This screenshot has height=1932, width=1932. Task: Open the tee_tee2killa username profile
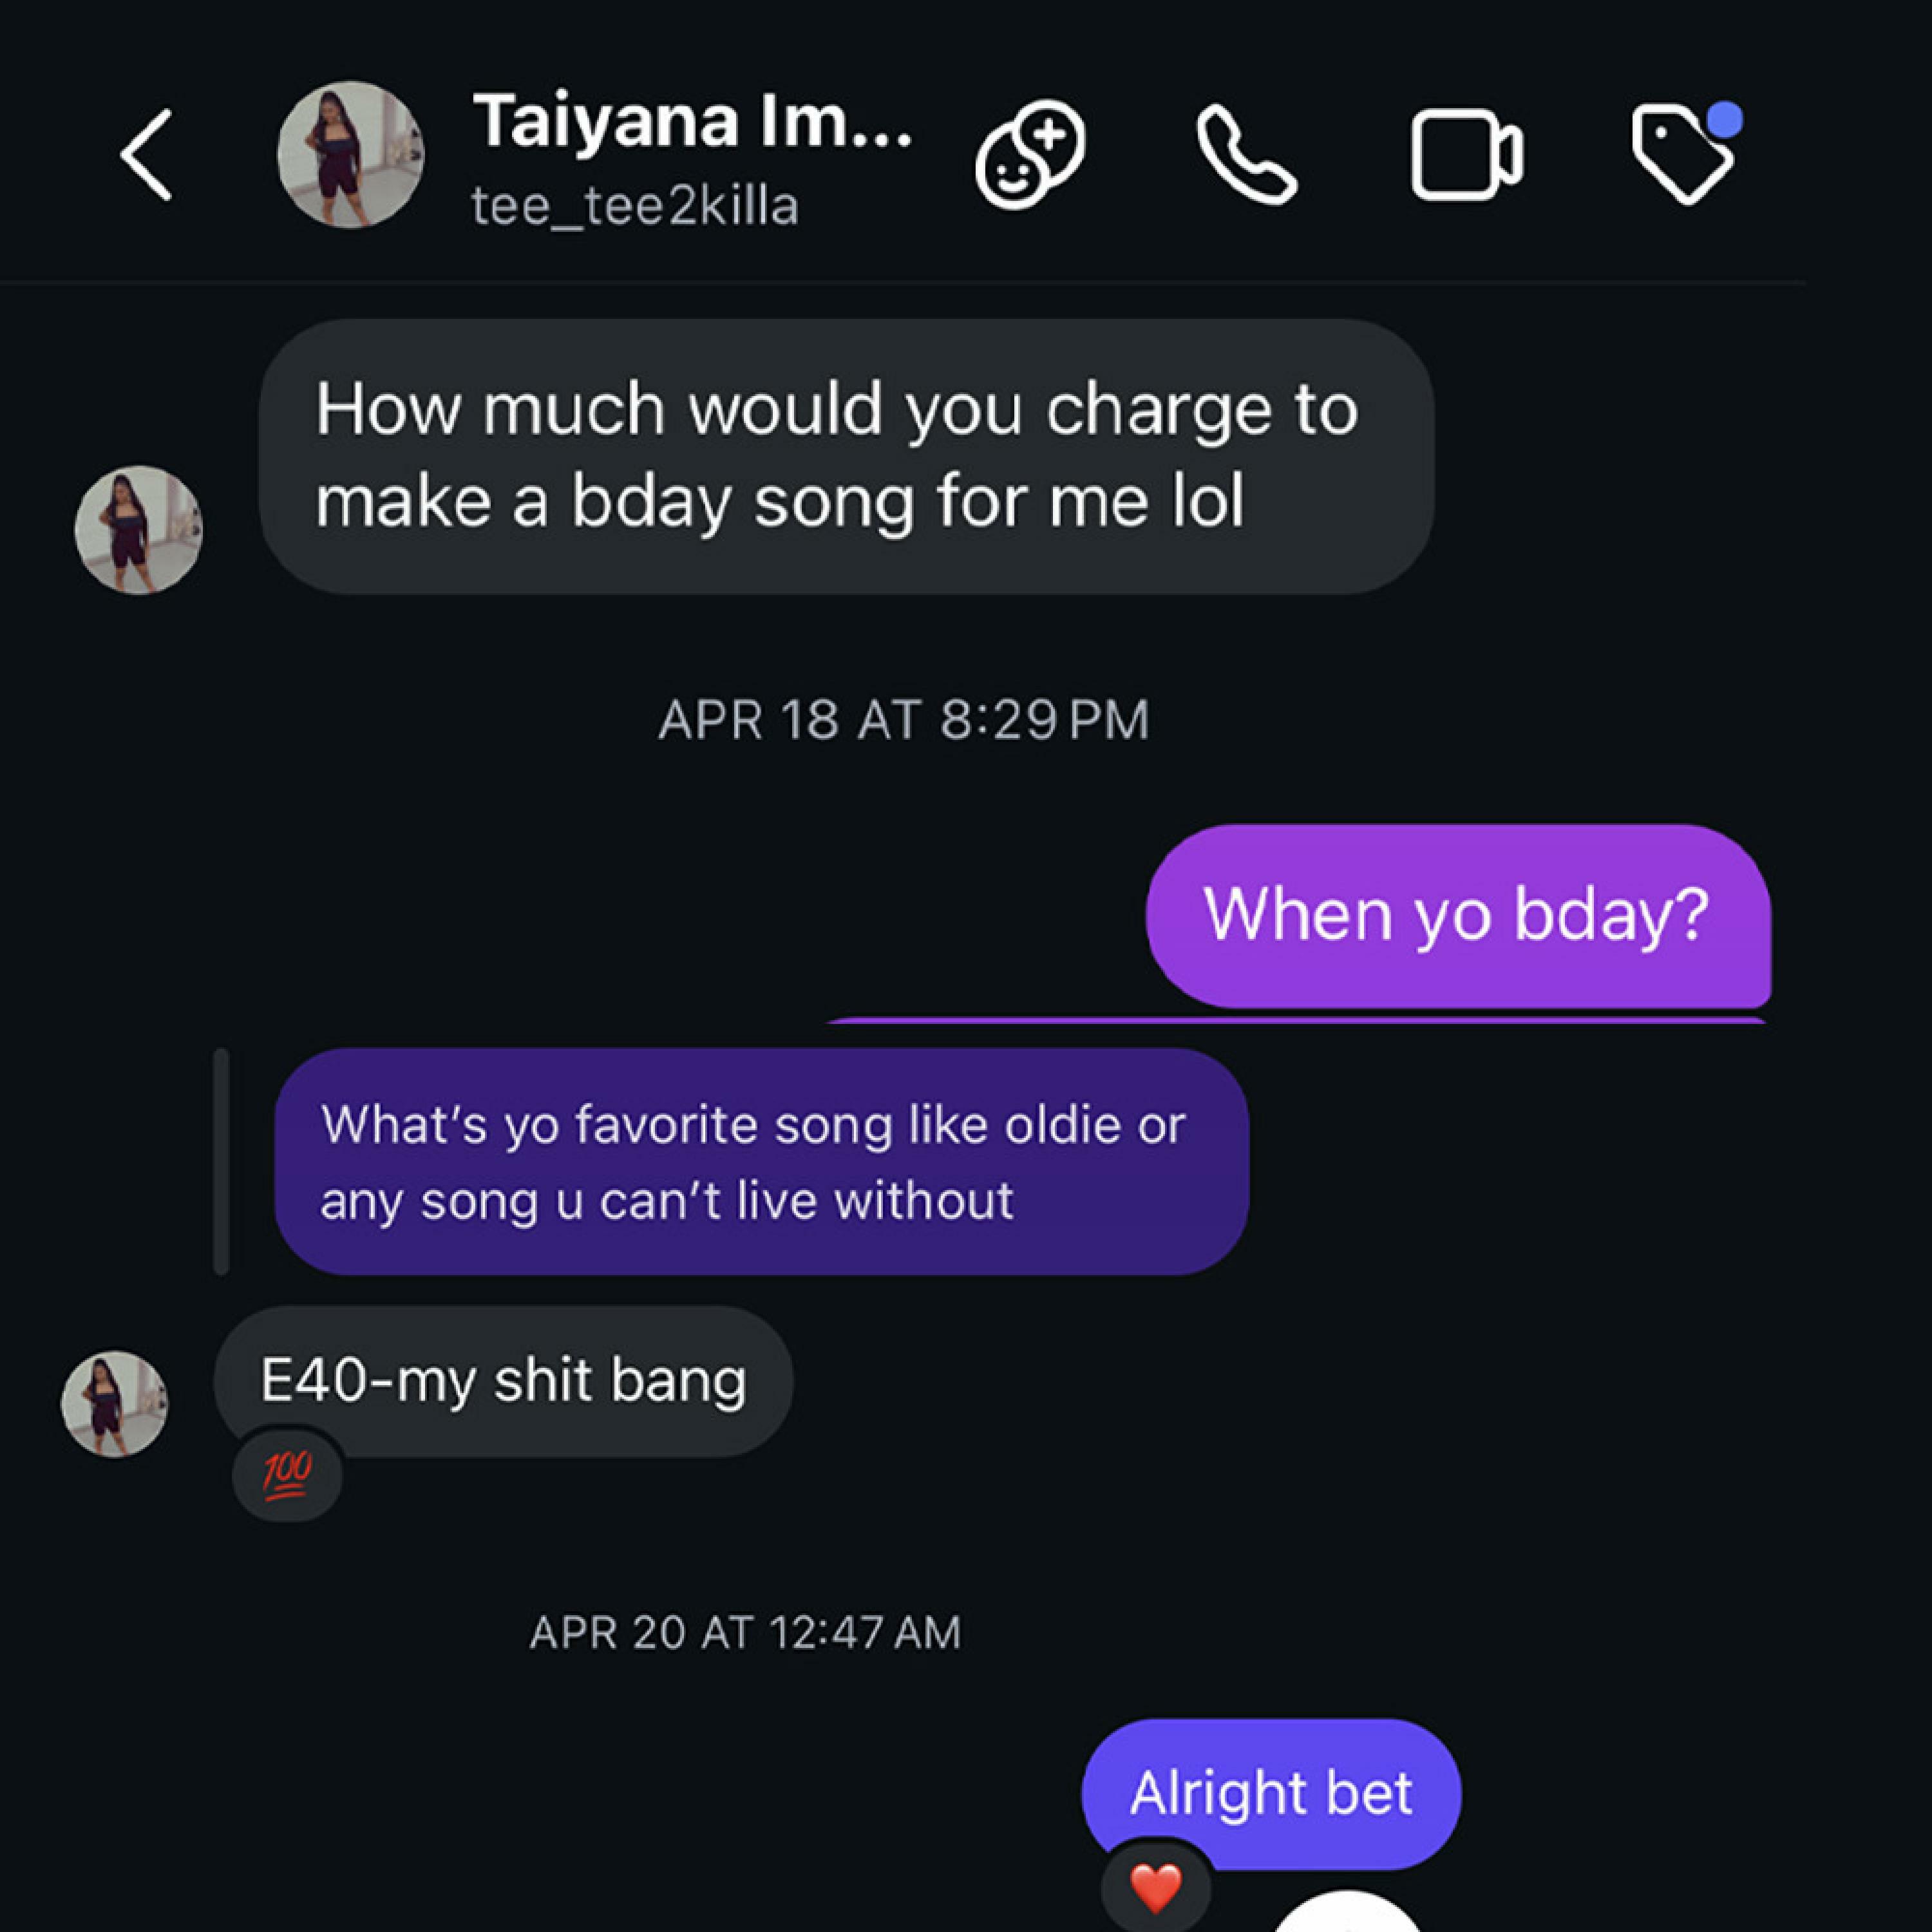click(x=635, y=207)
